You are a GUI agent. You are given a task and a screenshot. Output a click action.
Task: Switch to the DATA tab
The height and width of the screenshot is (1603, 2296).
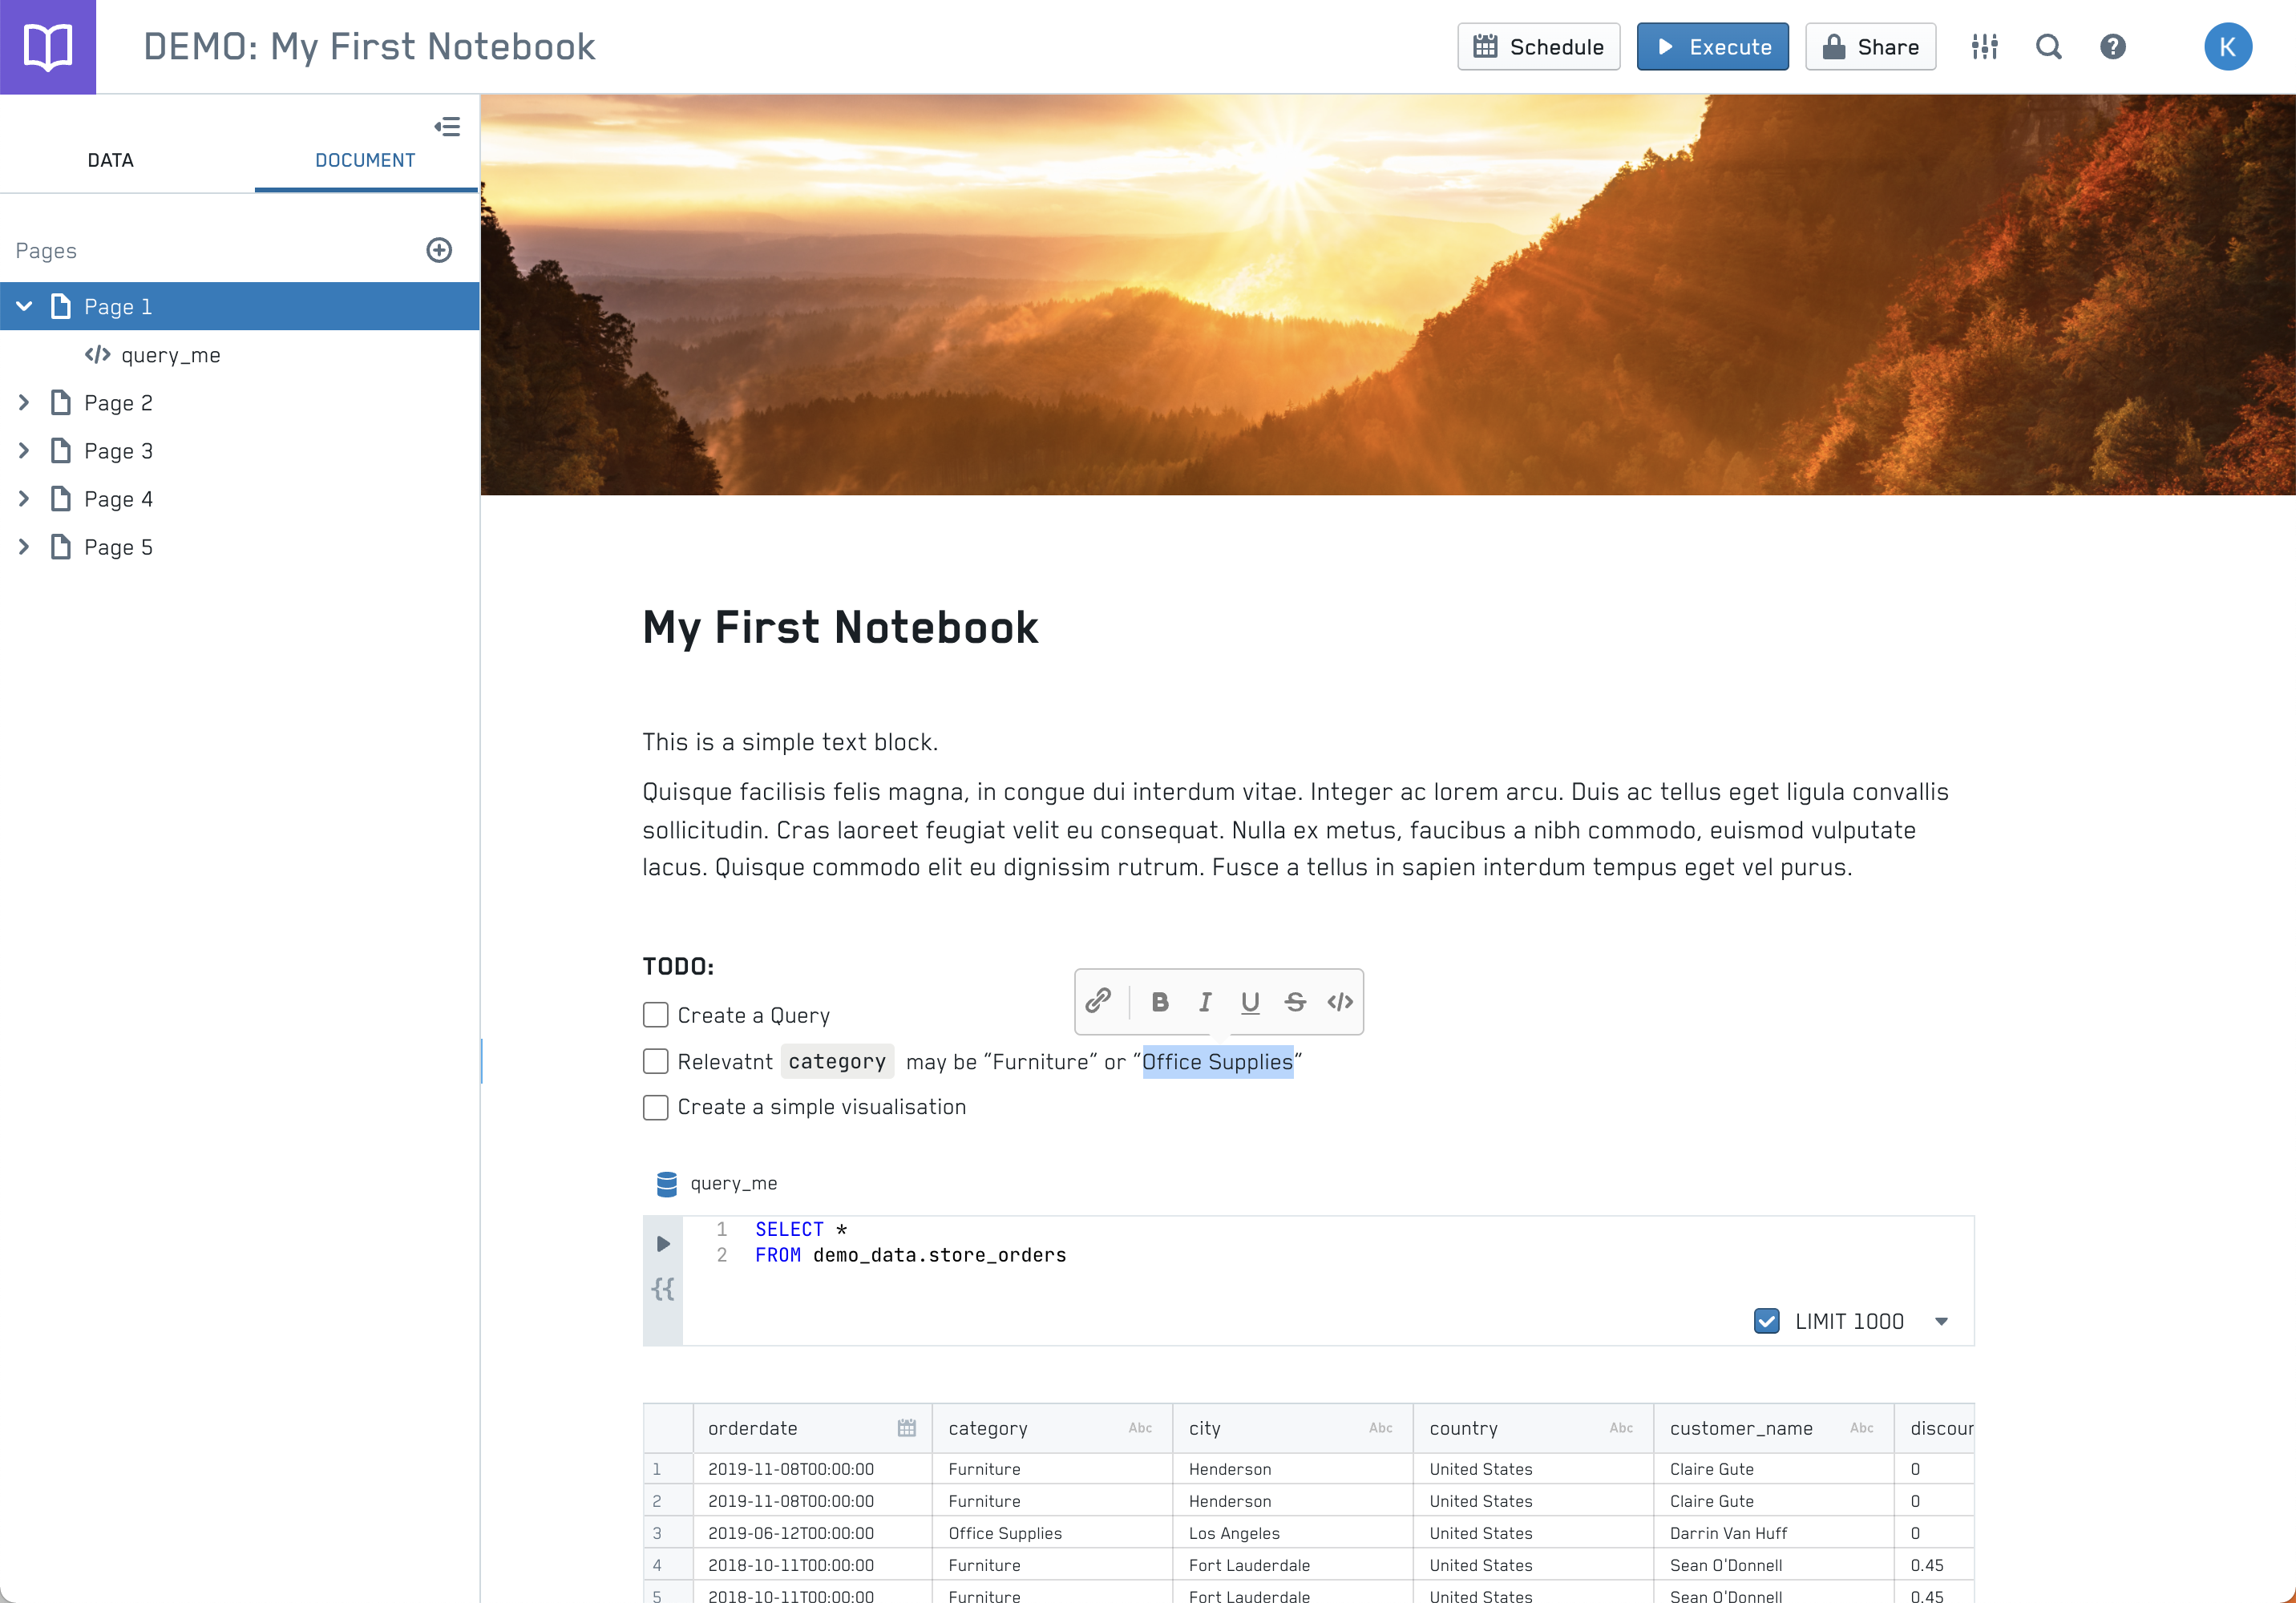tap(110, 160)
